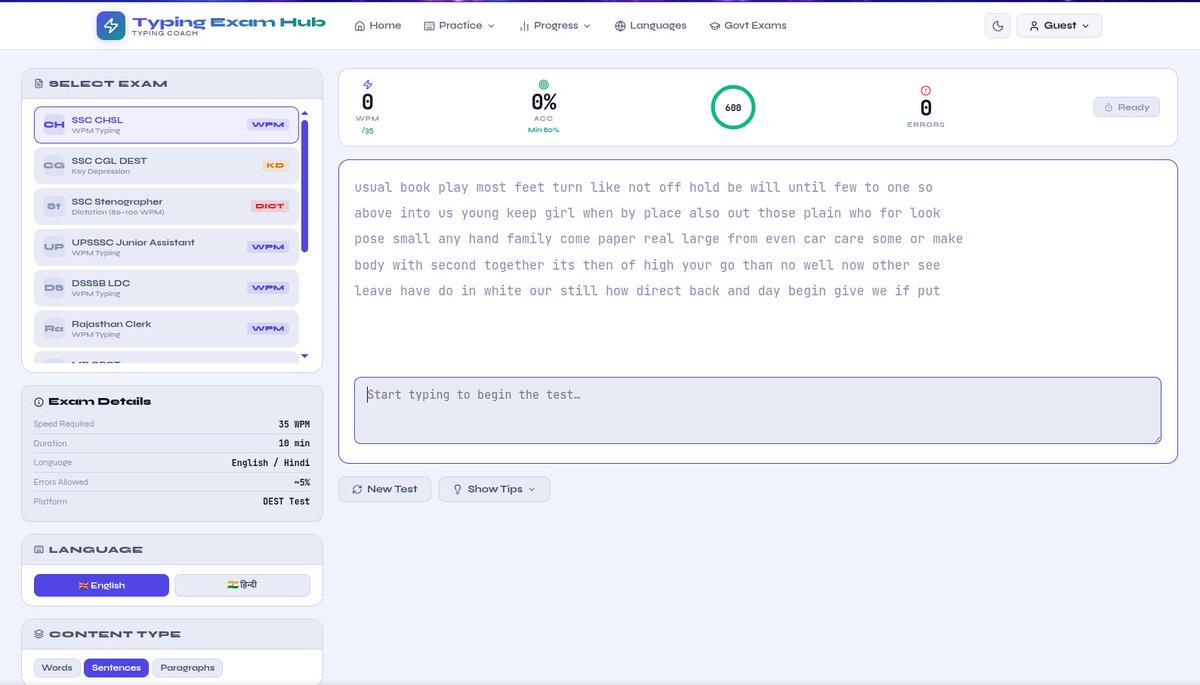Click the WPM lightning bolt icon
This screenshot has width=1200, height=685.
(367, 85)
